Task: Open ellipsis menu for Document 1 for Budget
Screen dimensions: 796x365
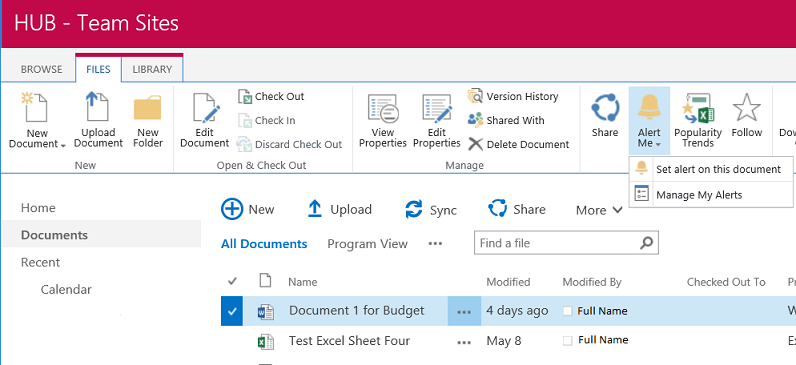Action: point(464,312)
